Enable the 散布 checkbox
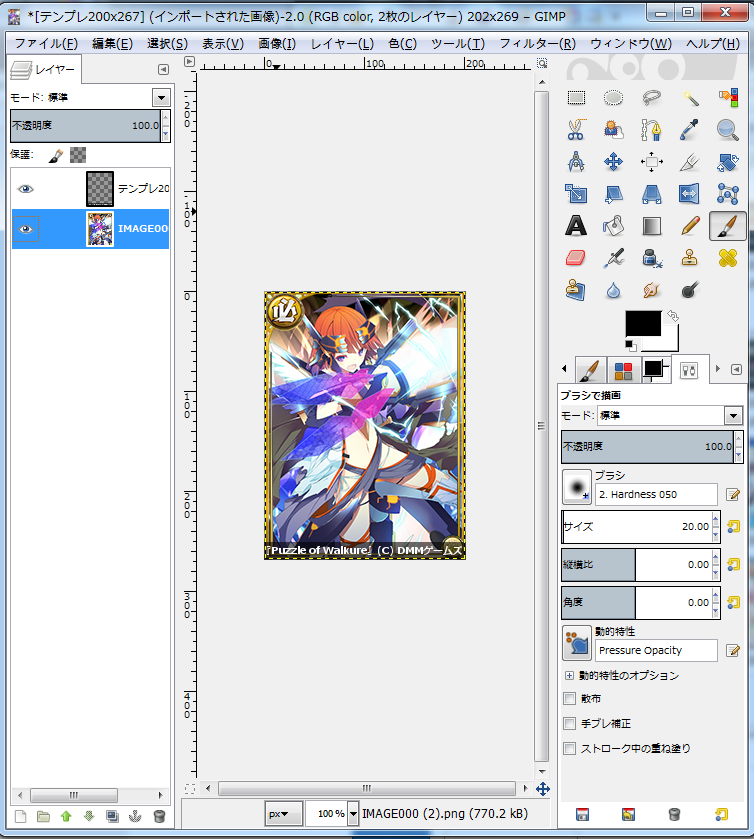Screen dimensions: 754x839 click(569, 698)
